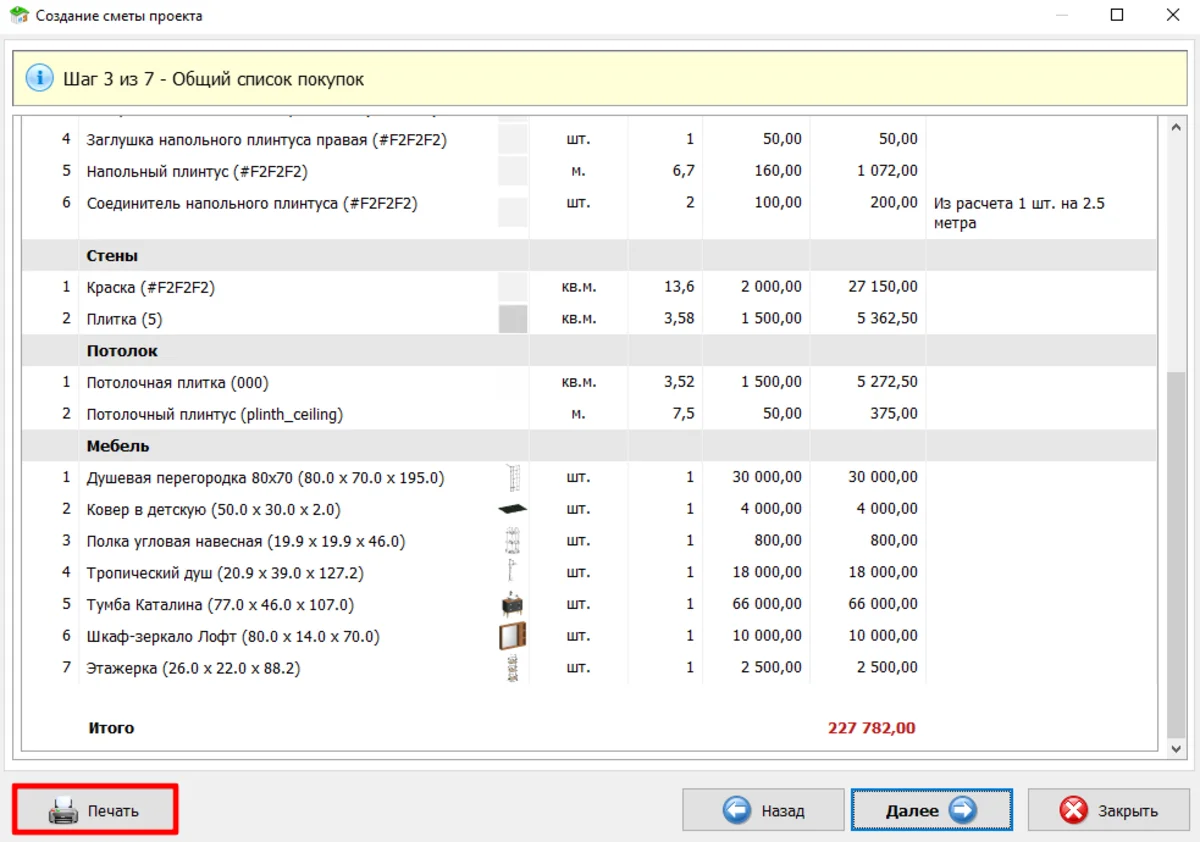Click the Печать printer button
Screen dimensions: 1200x842
coord(95,810)
